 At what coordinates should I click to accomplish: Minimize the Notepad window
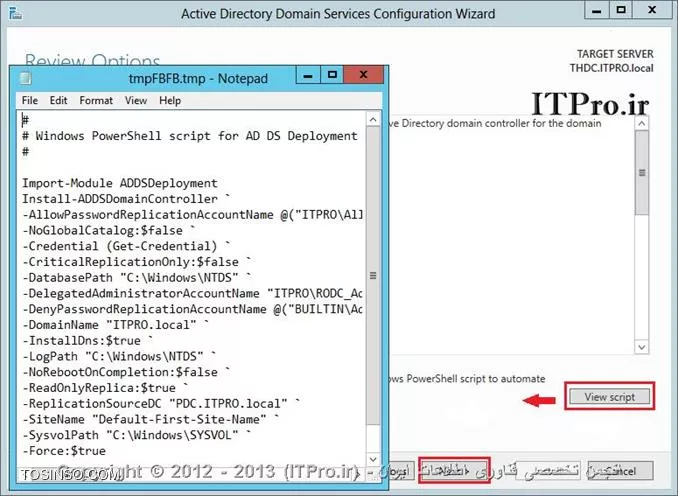coord(308,75)
